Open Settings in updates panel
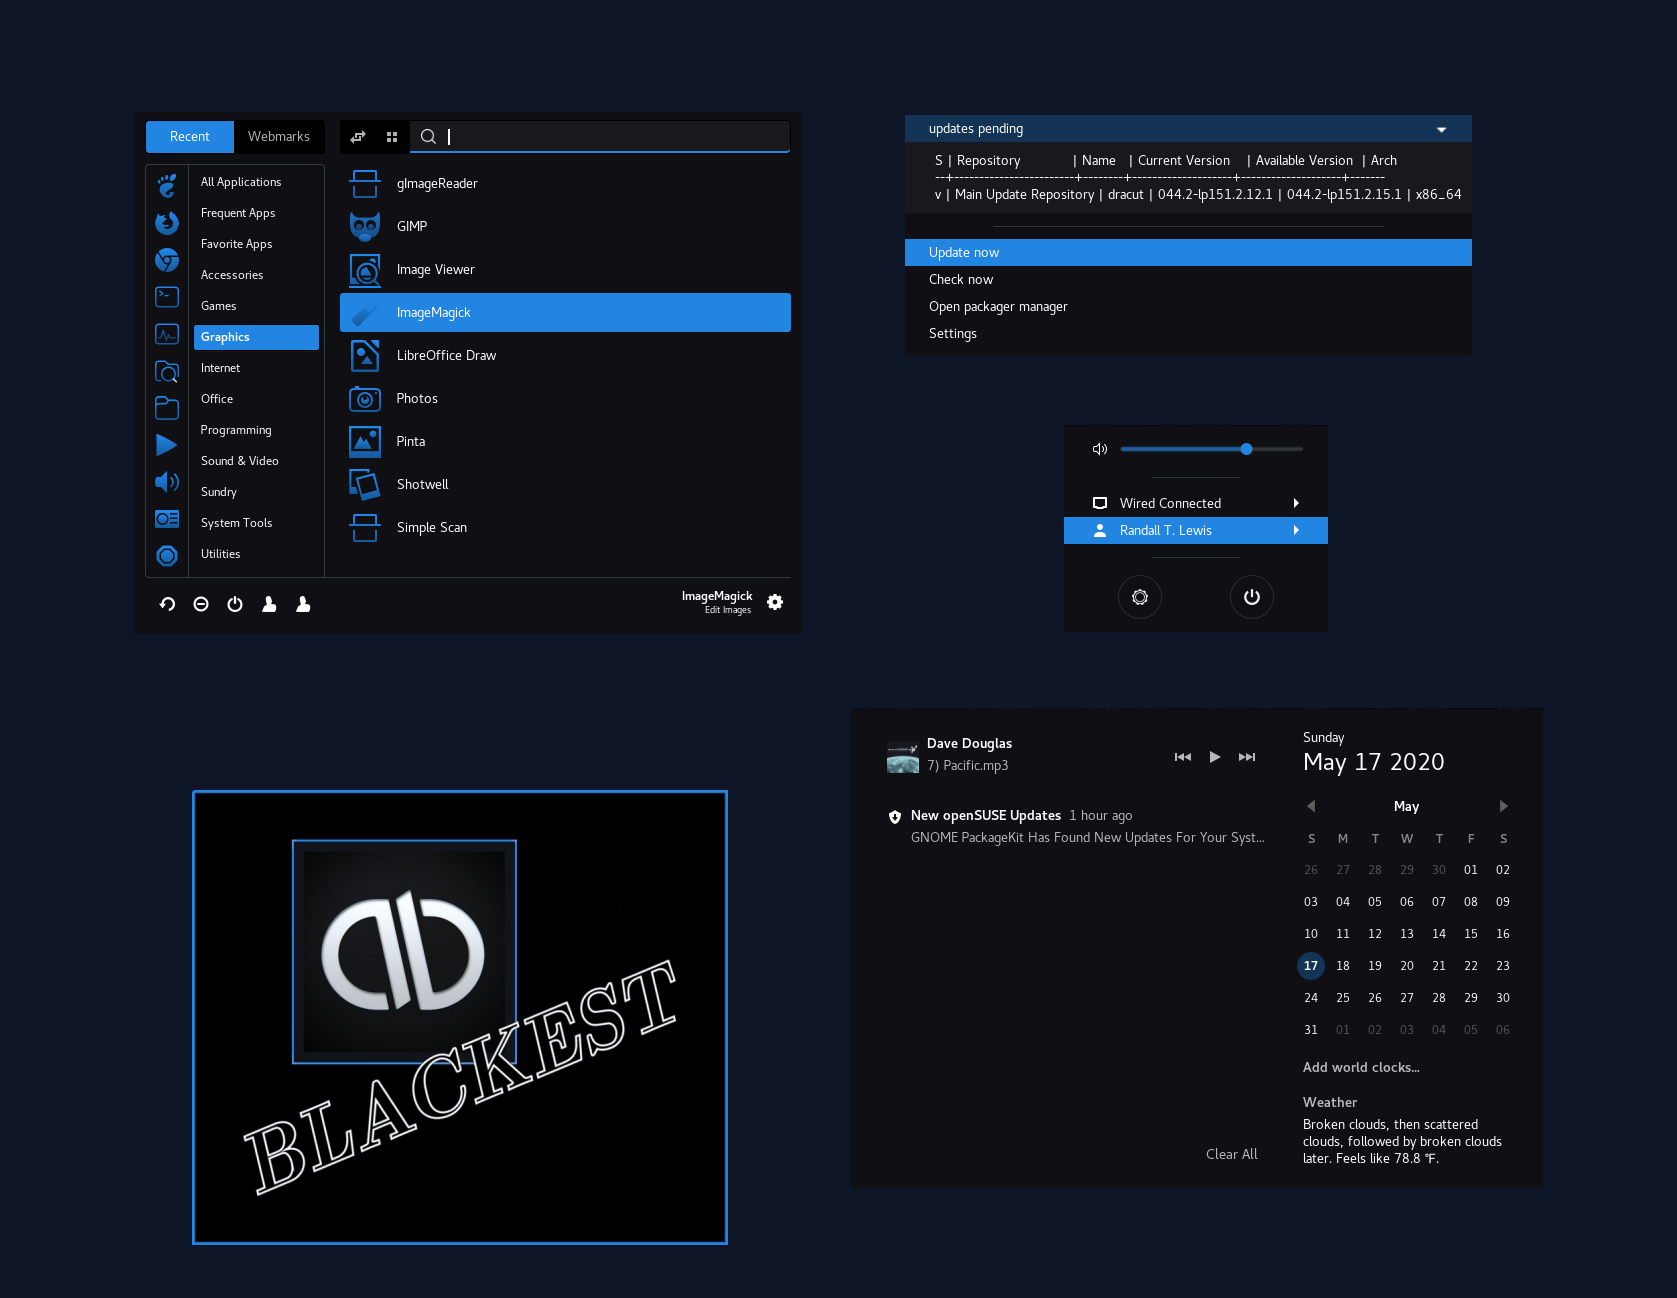 coord(1188,334)
